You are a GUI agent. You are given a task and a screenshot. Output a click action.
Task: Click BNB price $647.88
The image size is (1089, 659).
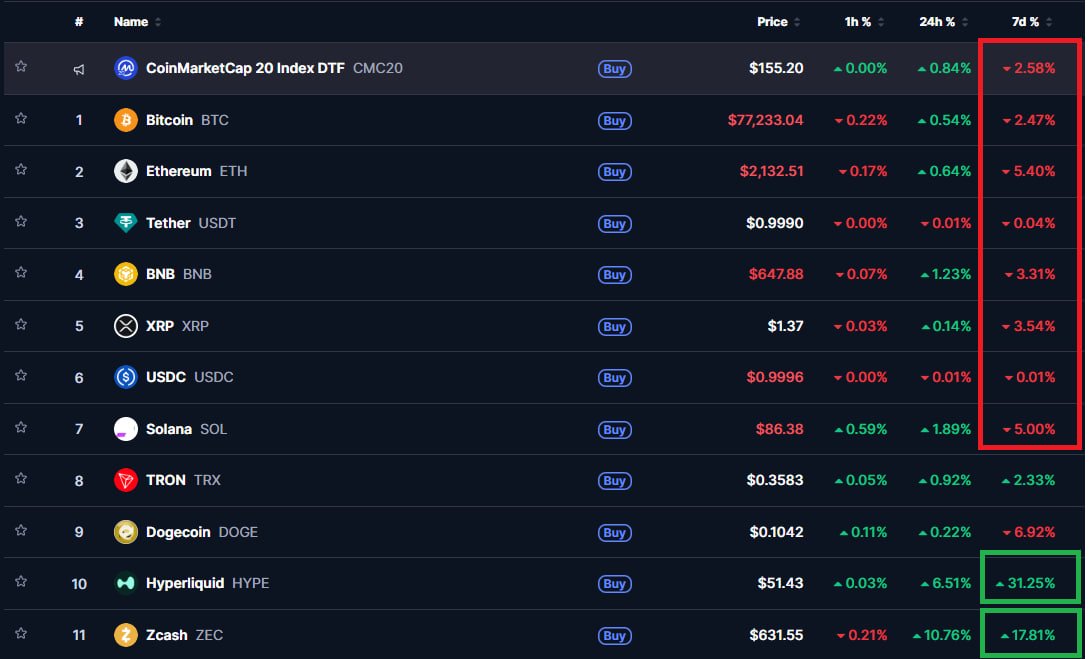(x=776, y=274)
